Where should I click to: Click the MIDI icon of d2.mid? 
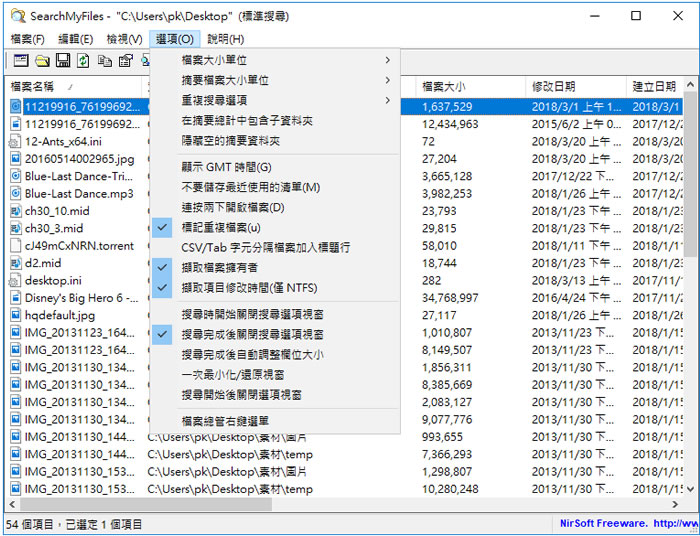click(x=15, y=263)
